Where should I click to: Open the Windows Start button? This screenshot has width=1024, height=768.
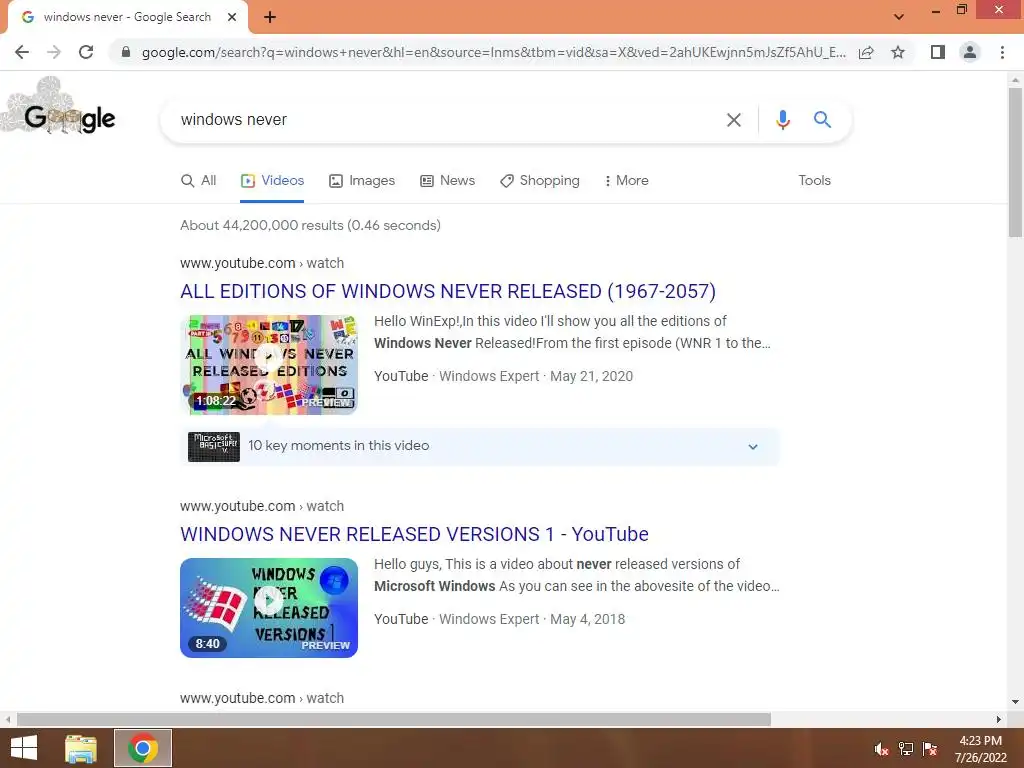[x=24, y=748]
